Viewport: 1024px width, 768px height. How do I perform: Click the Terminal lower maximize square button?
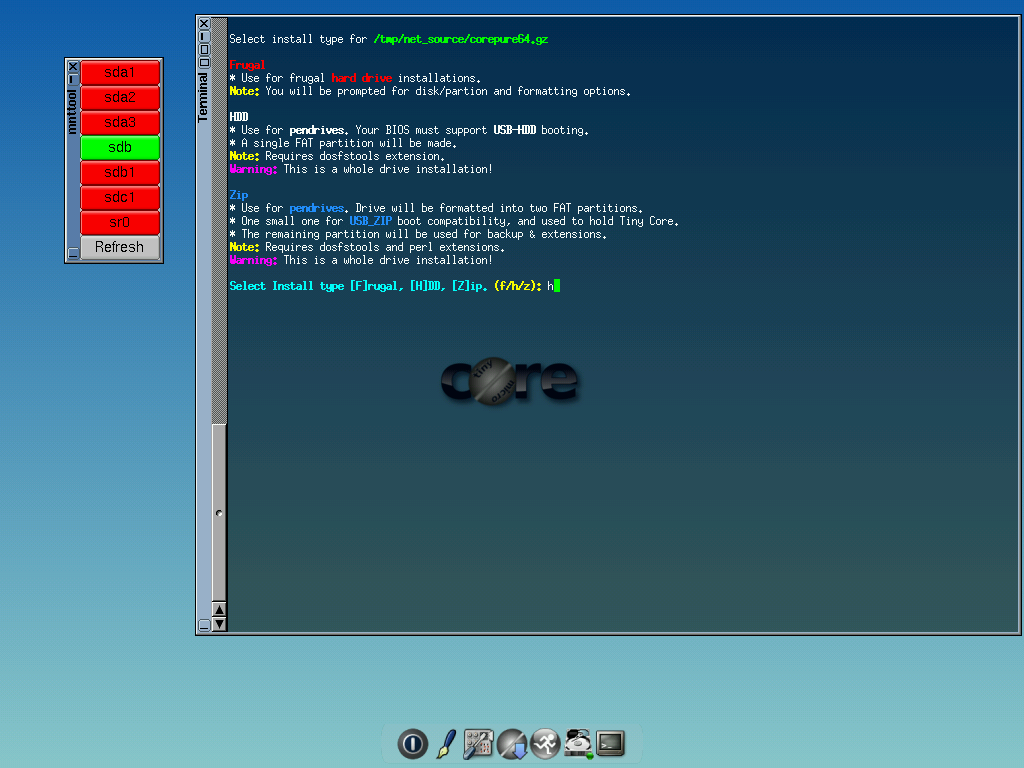(x=204, y=62)
